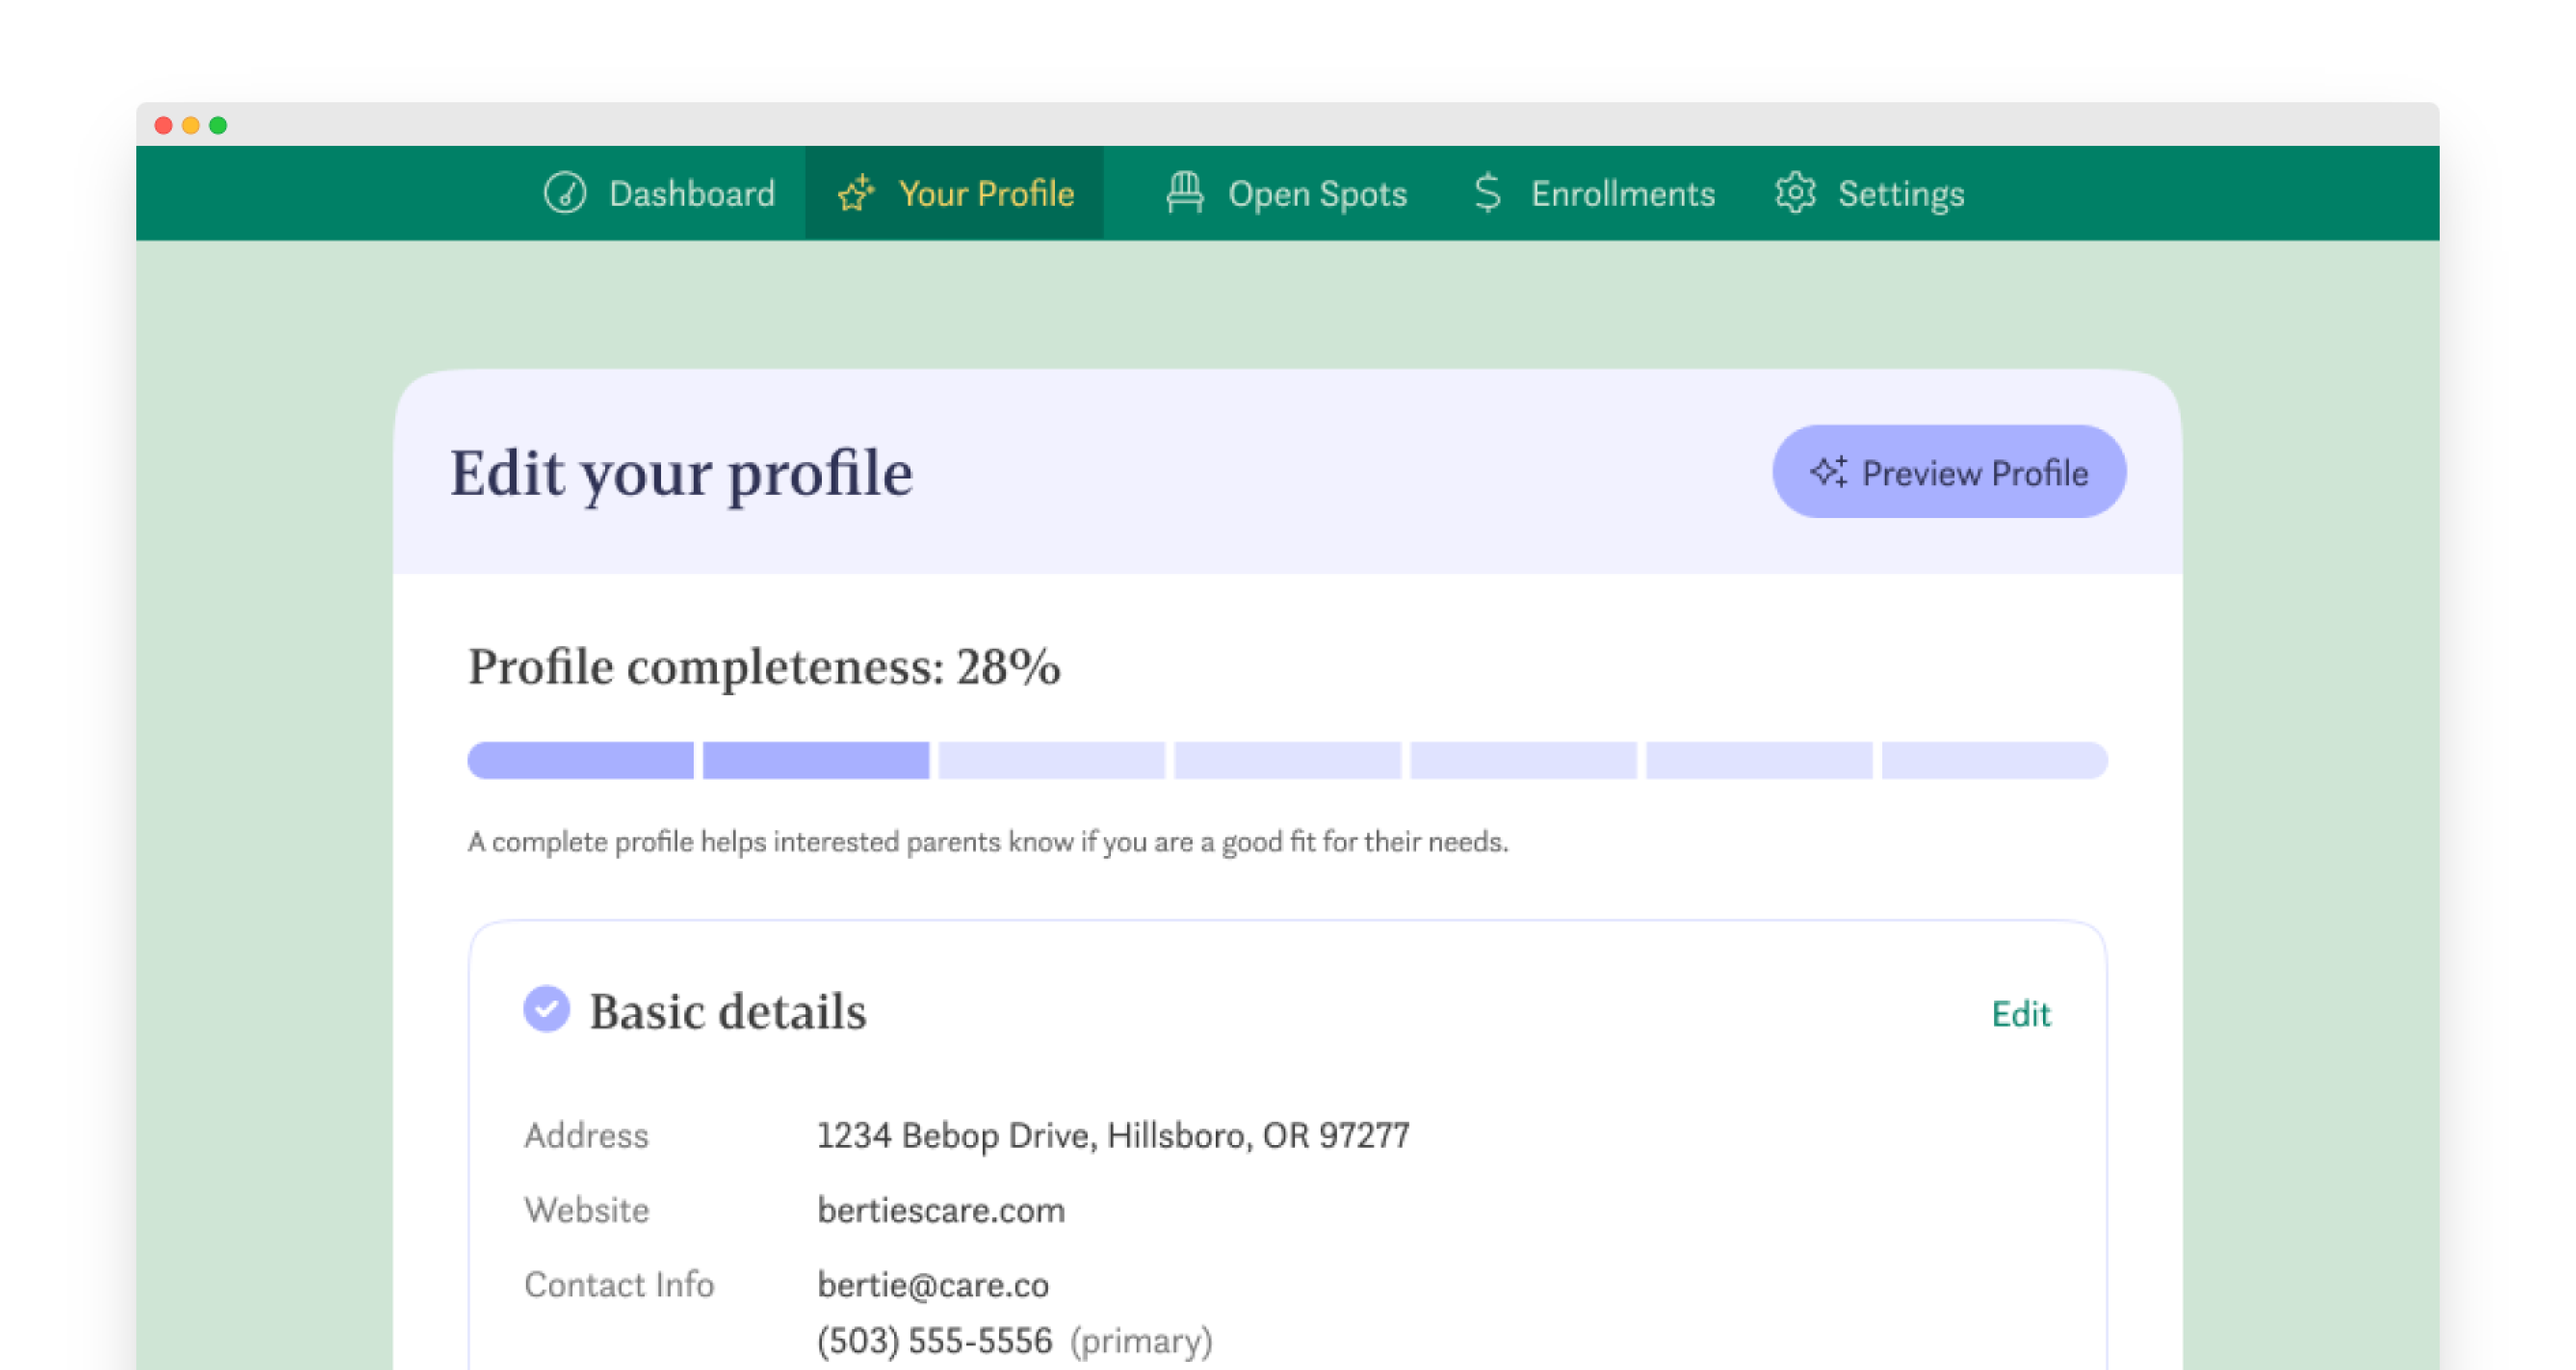
Task: Open the Dashboard tab
Action: tap(691, 193)
